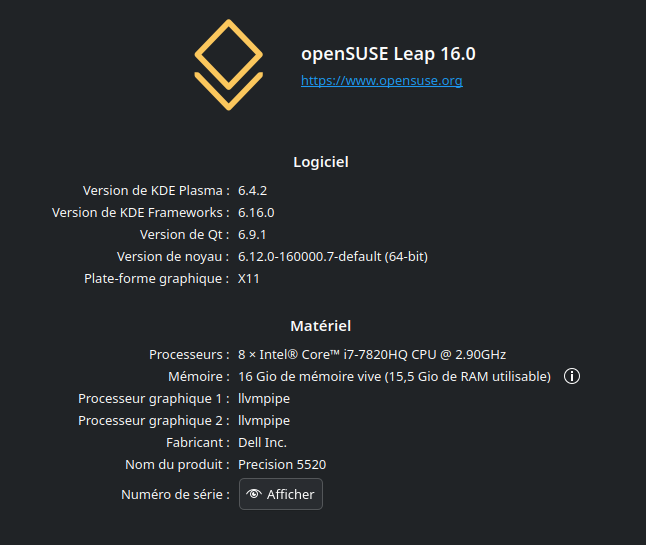Click the 16 Gio memory value
Image resolution: width=646 pixels, height=545 pixels.
[x=394, y=376]
